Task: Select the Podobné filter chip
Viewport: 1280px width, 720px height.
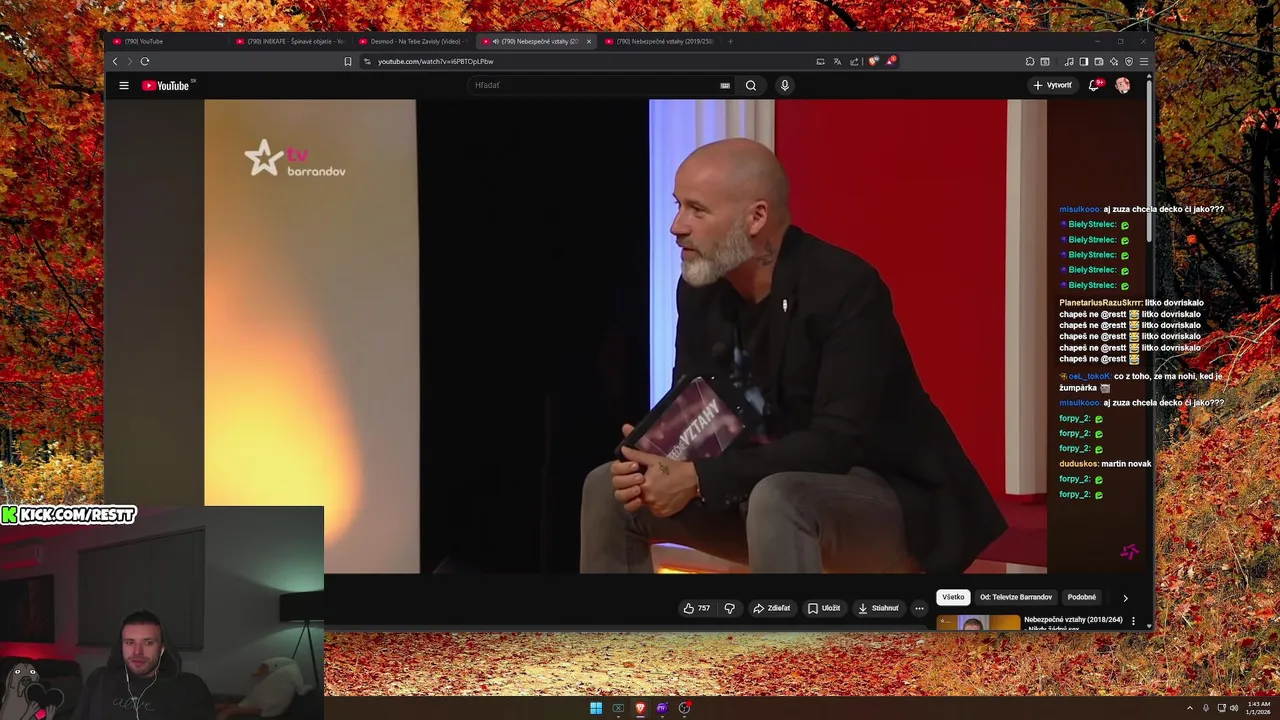Action: click(x=1082, y=597)
